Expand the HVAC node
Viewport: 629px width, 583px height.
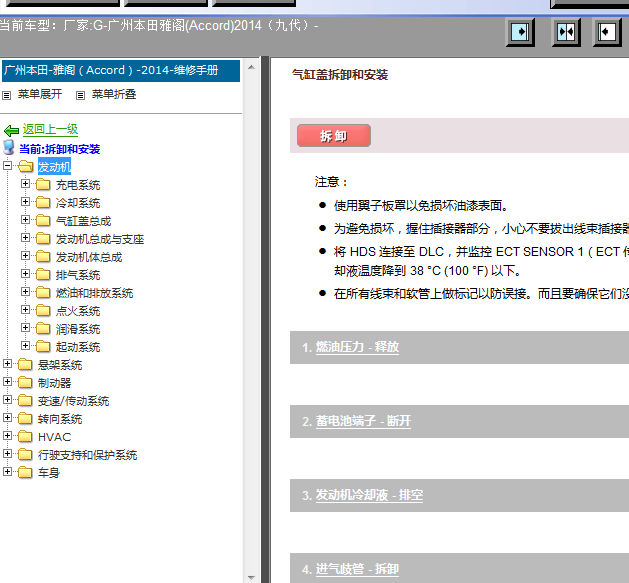click(x=7, y=435)
